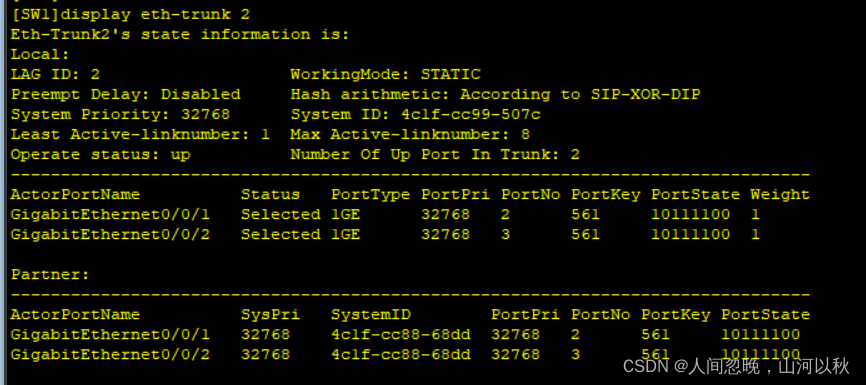Click local GigabitEthernet0/0/1 row's 'Selected' status
This screenshot has height=385, width=866.
(281, 214)
